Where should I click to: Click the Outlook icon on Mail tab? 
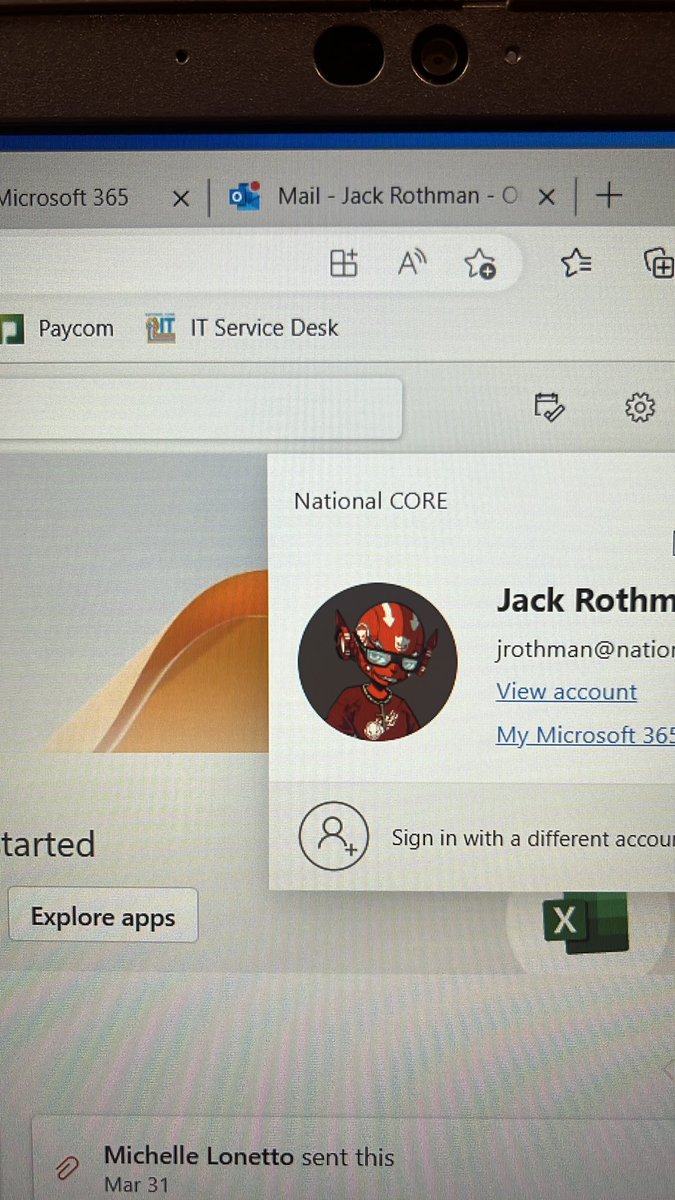tap(245, 196)
